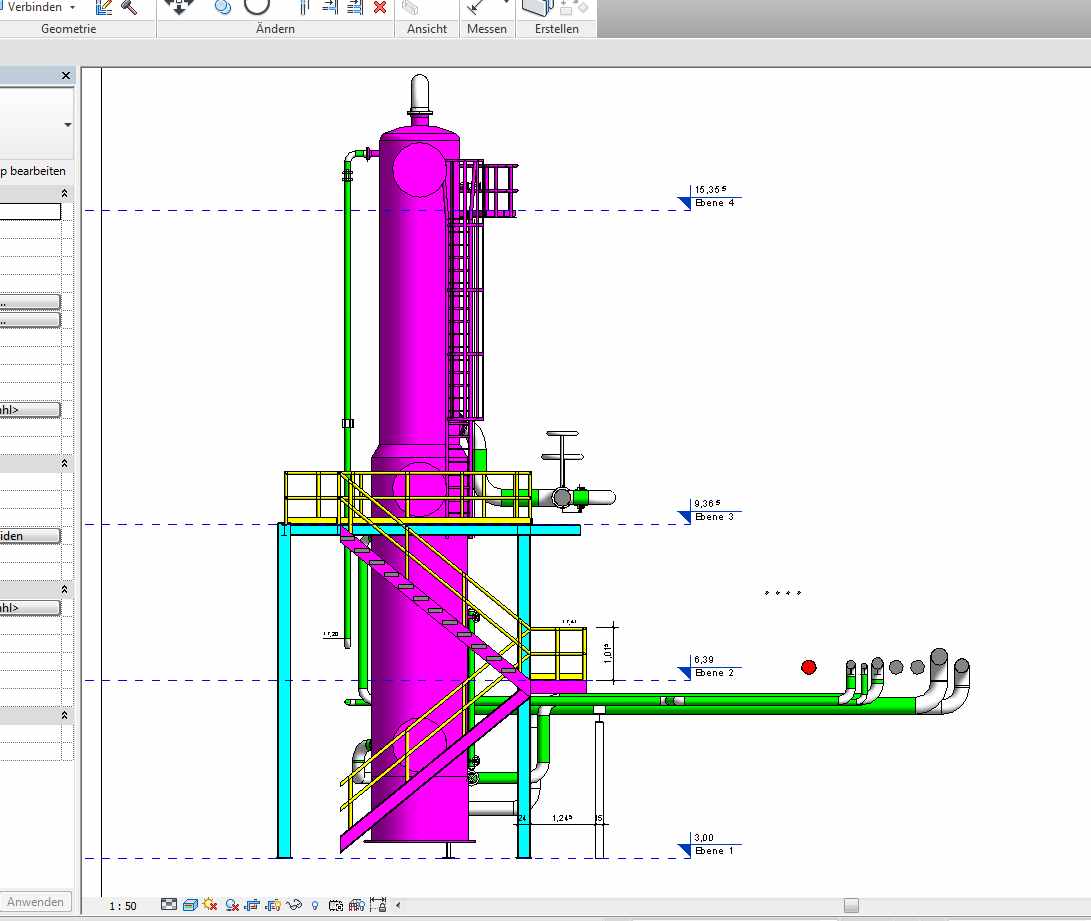Image resolution: width=1091 pixels, height=921 pixels.
Task: Click the Temporary View Properties icon
Action: coord(335,905)
